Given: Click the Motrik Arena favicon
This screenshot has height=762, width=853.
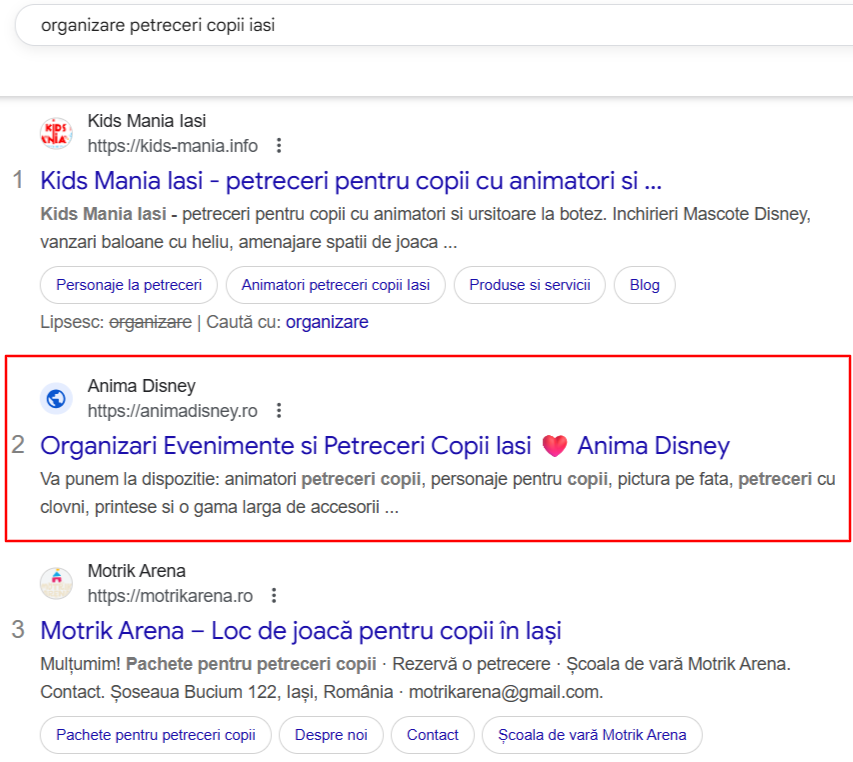Looking at the screenshot, I should (x=56, y=584).
